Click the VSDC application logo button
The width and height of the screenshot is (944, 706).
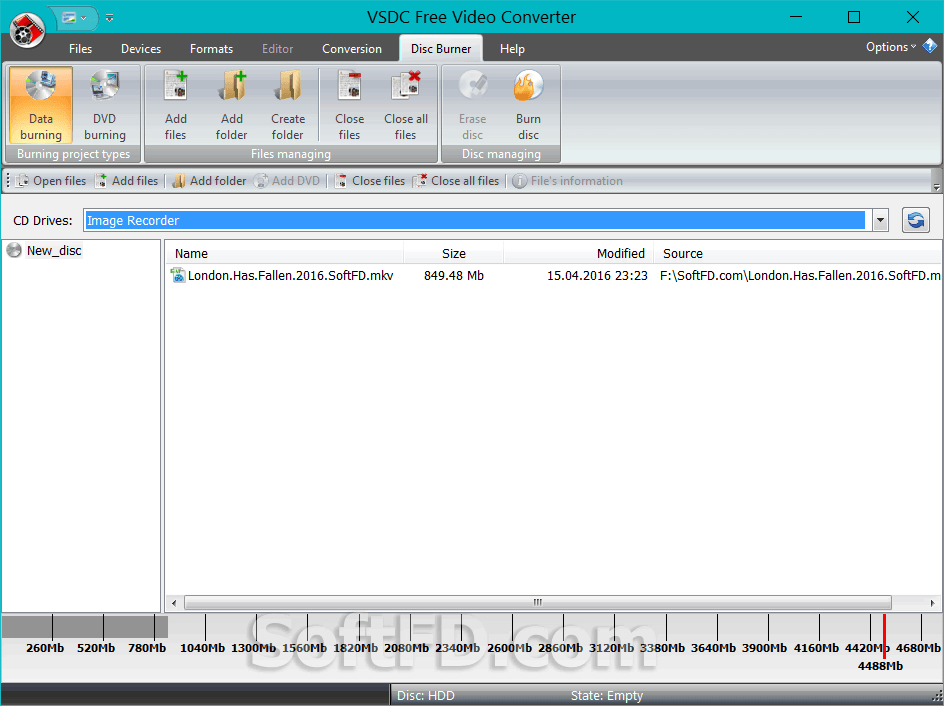click(27, 29)
